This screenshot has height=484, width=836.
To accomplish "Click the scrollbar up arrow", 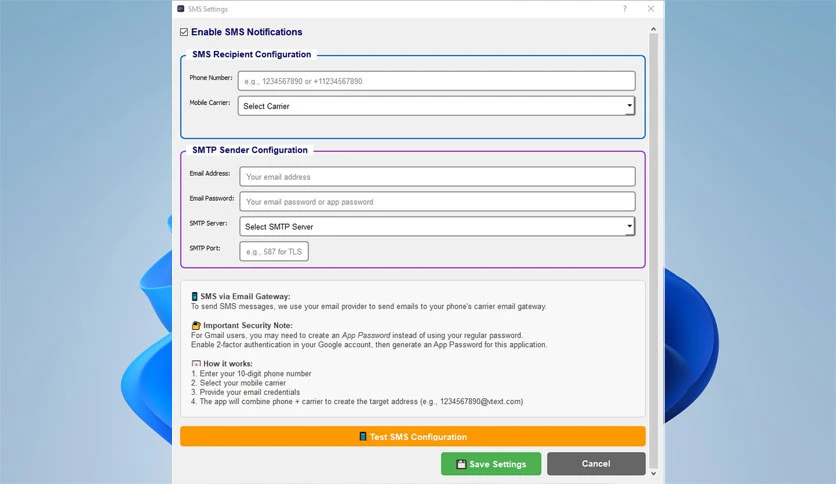I will click(653, 29).
